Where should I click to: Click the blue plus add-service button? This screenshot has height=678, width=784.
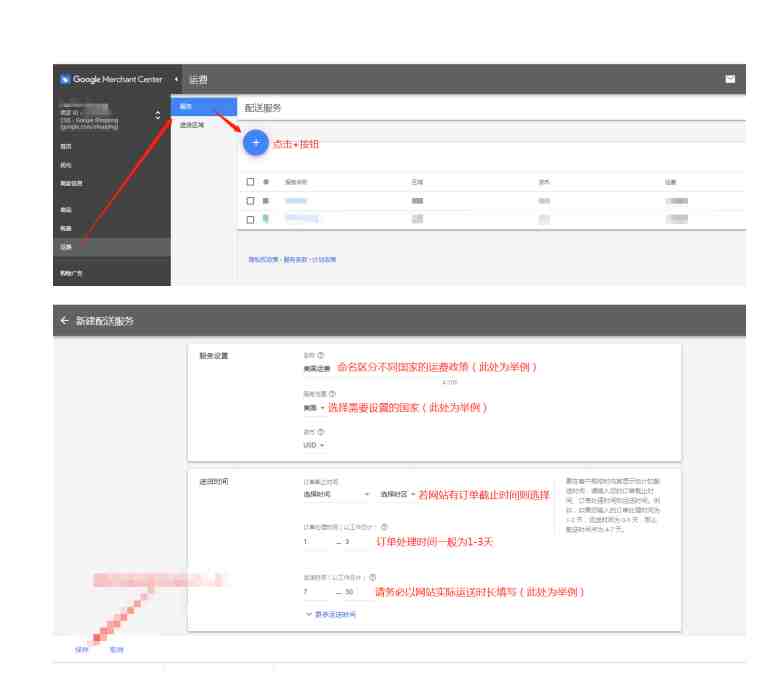point(256,143)
